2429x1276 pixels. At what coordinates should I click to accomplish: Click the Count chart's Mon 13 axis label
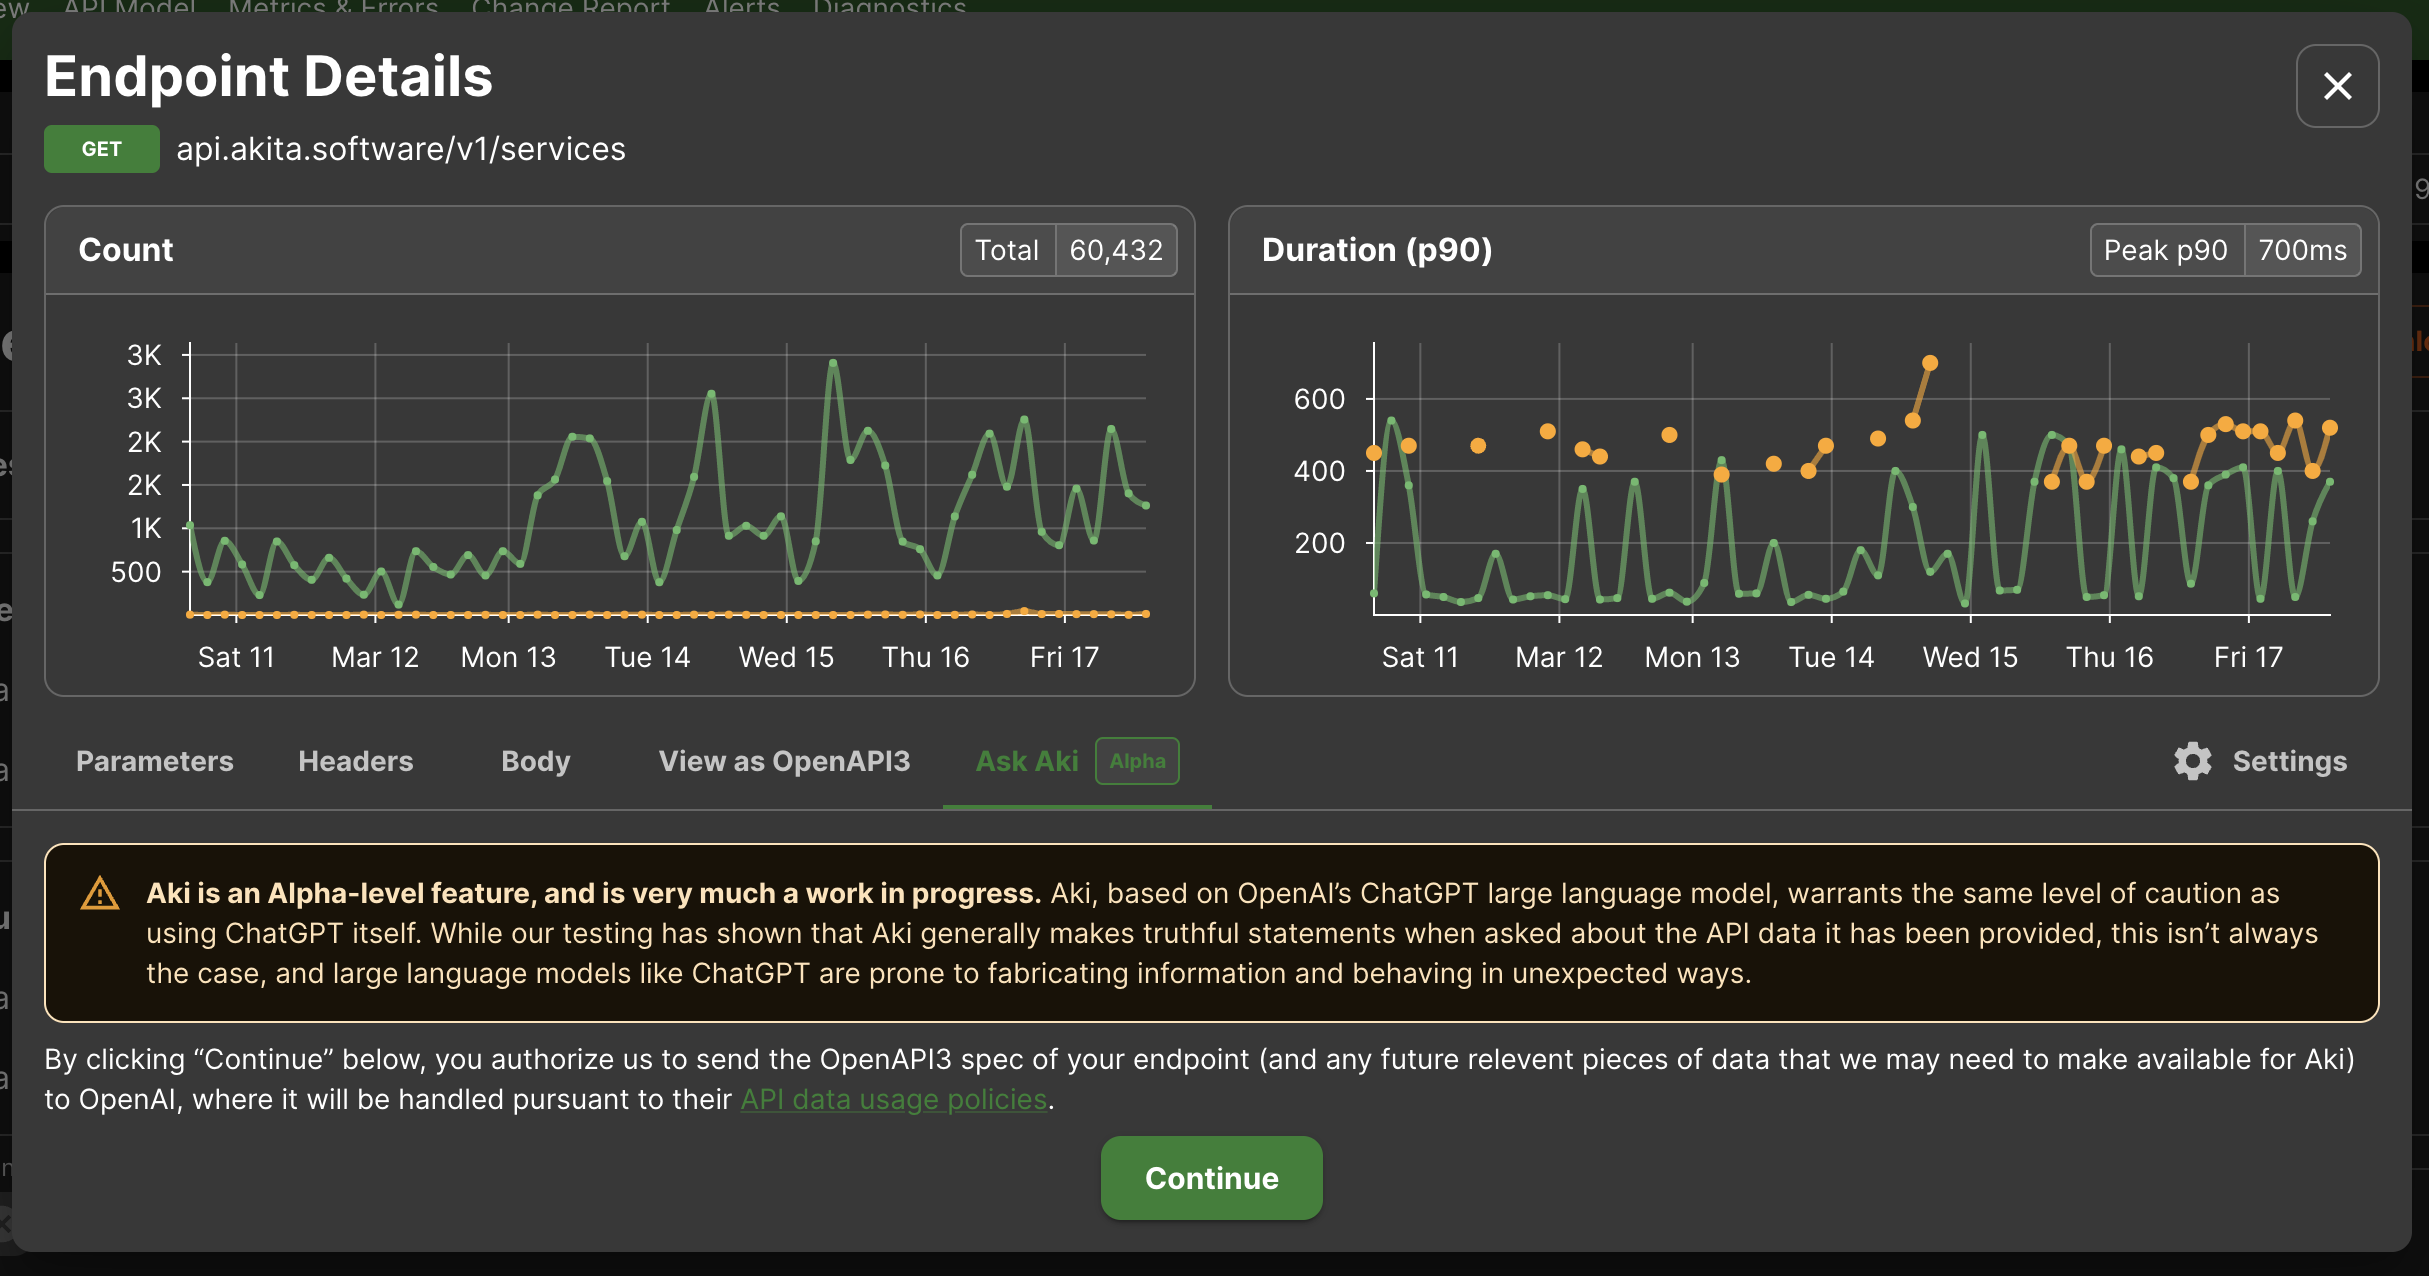pyautogui.click(x=508, y=657)
